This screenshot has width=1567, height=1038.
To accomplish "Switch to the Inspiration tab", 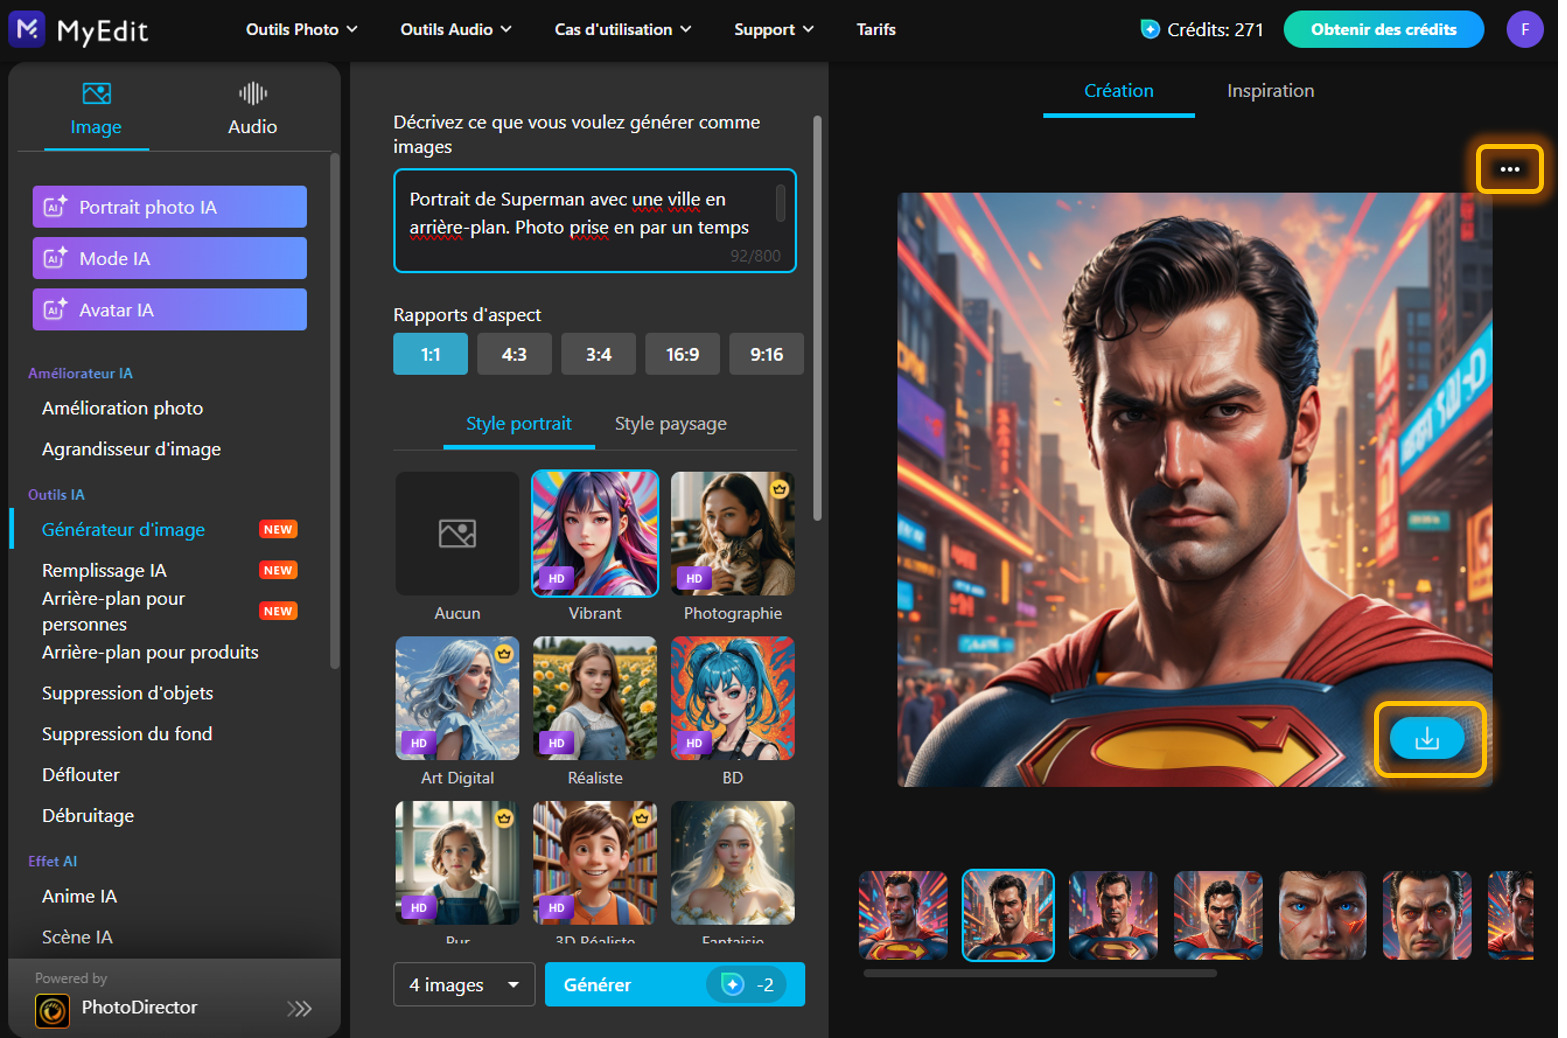I will click(x=1270, y=91).
